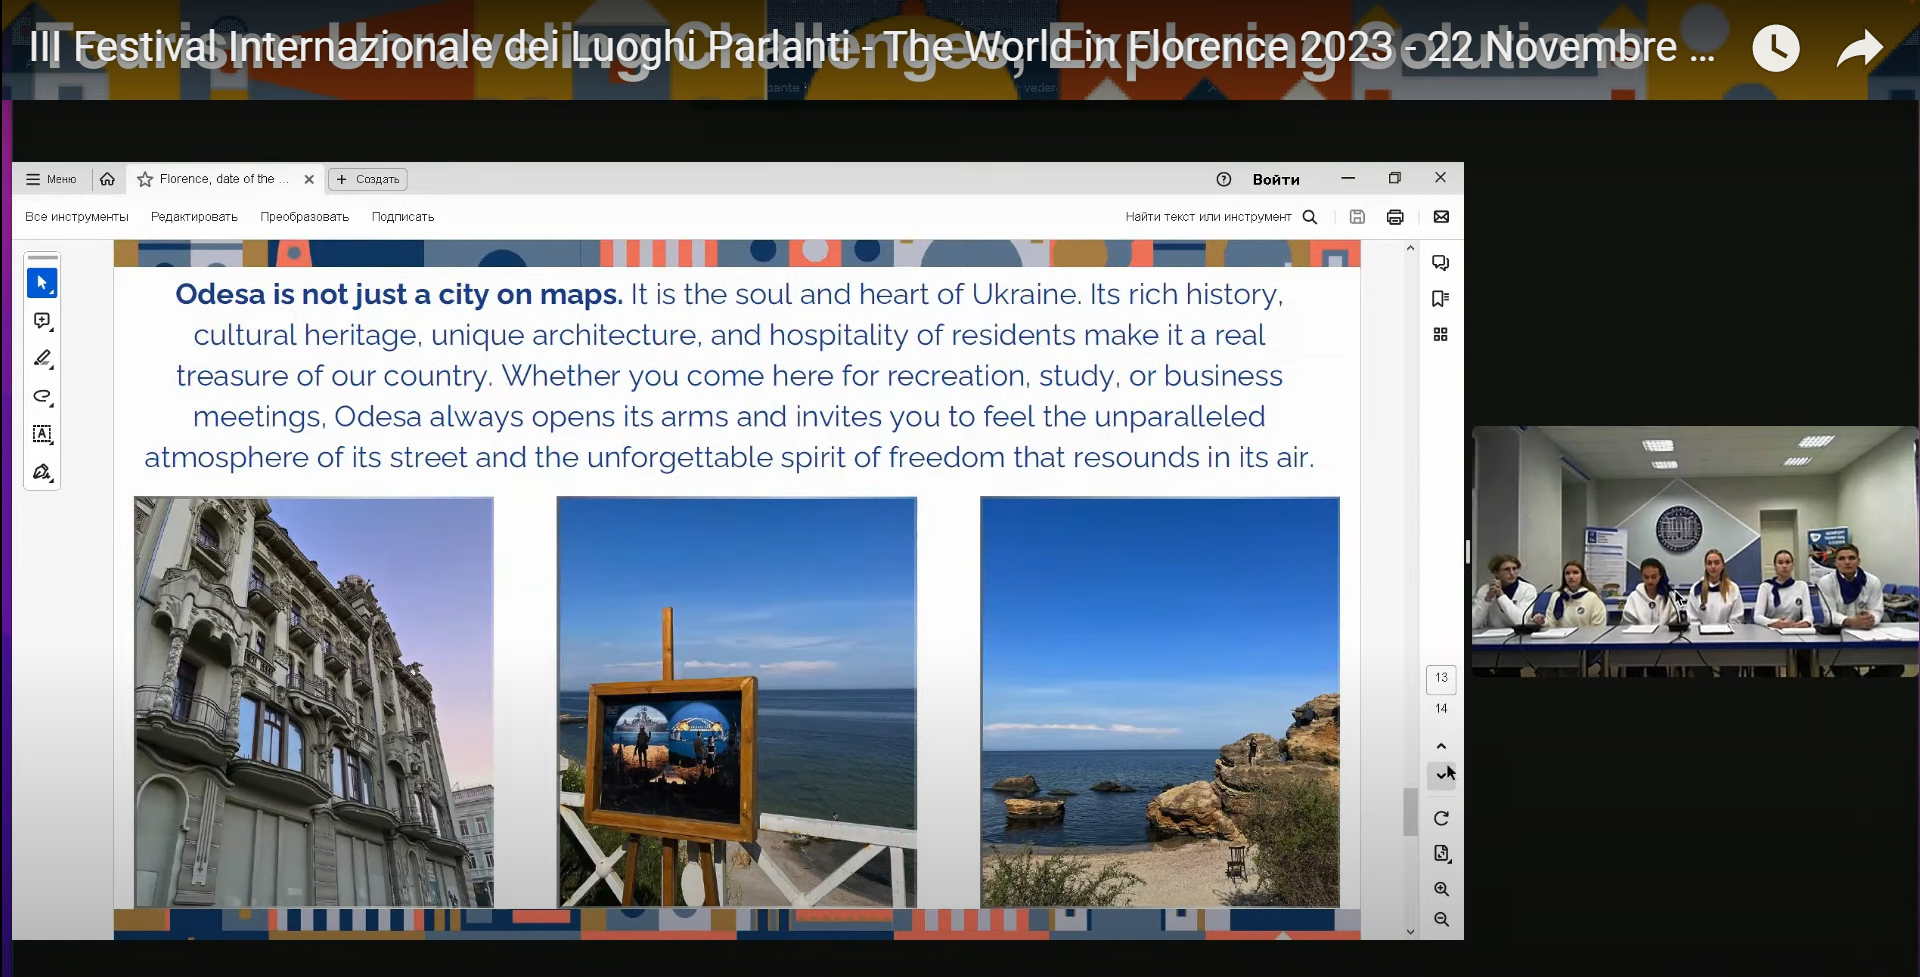Go to previous page with up chevron

click(1441, 746)
